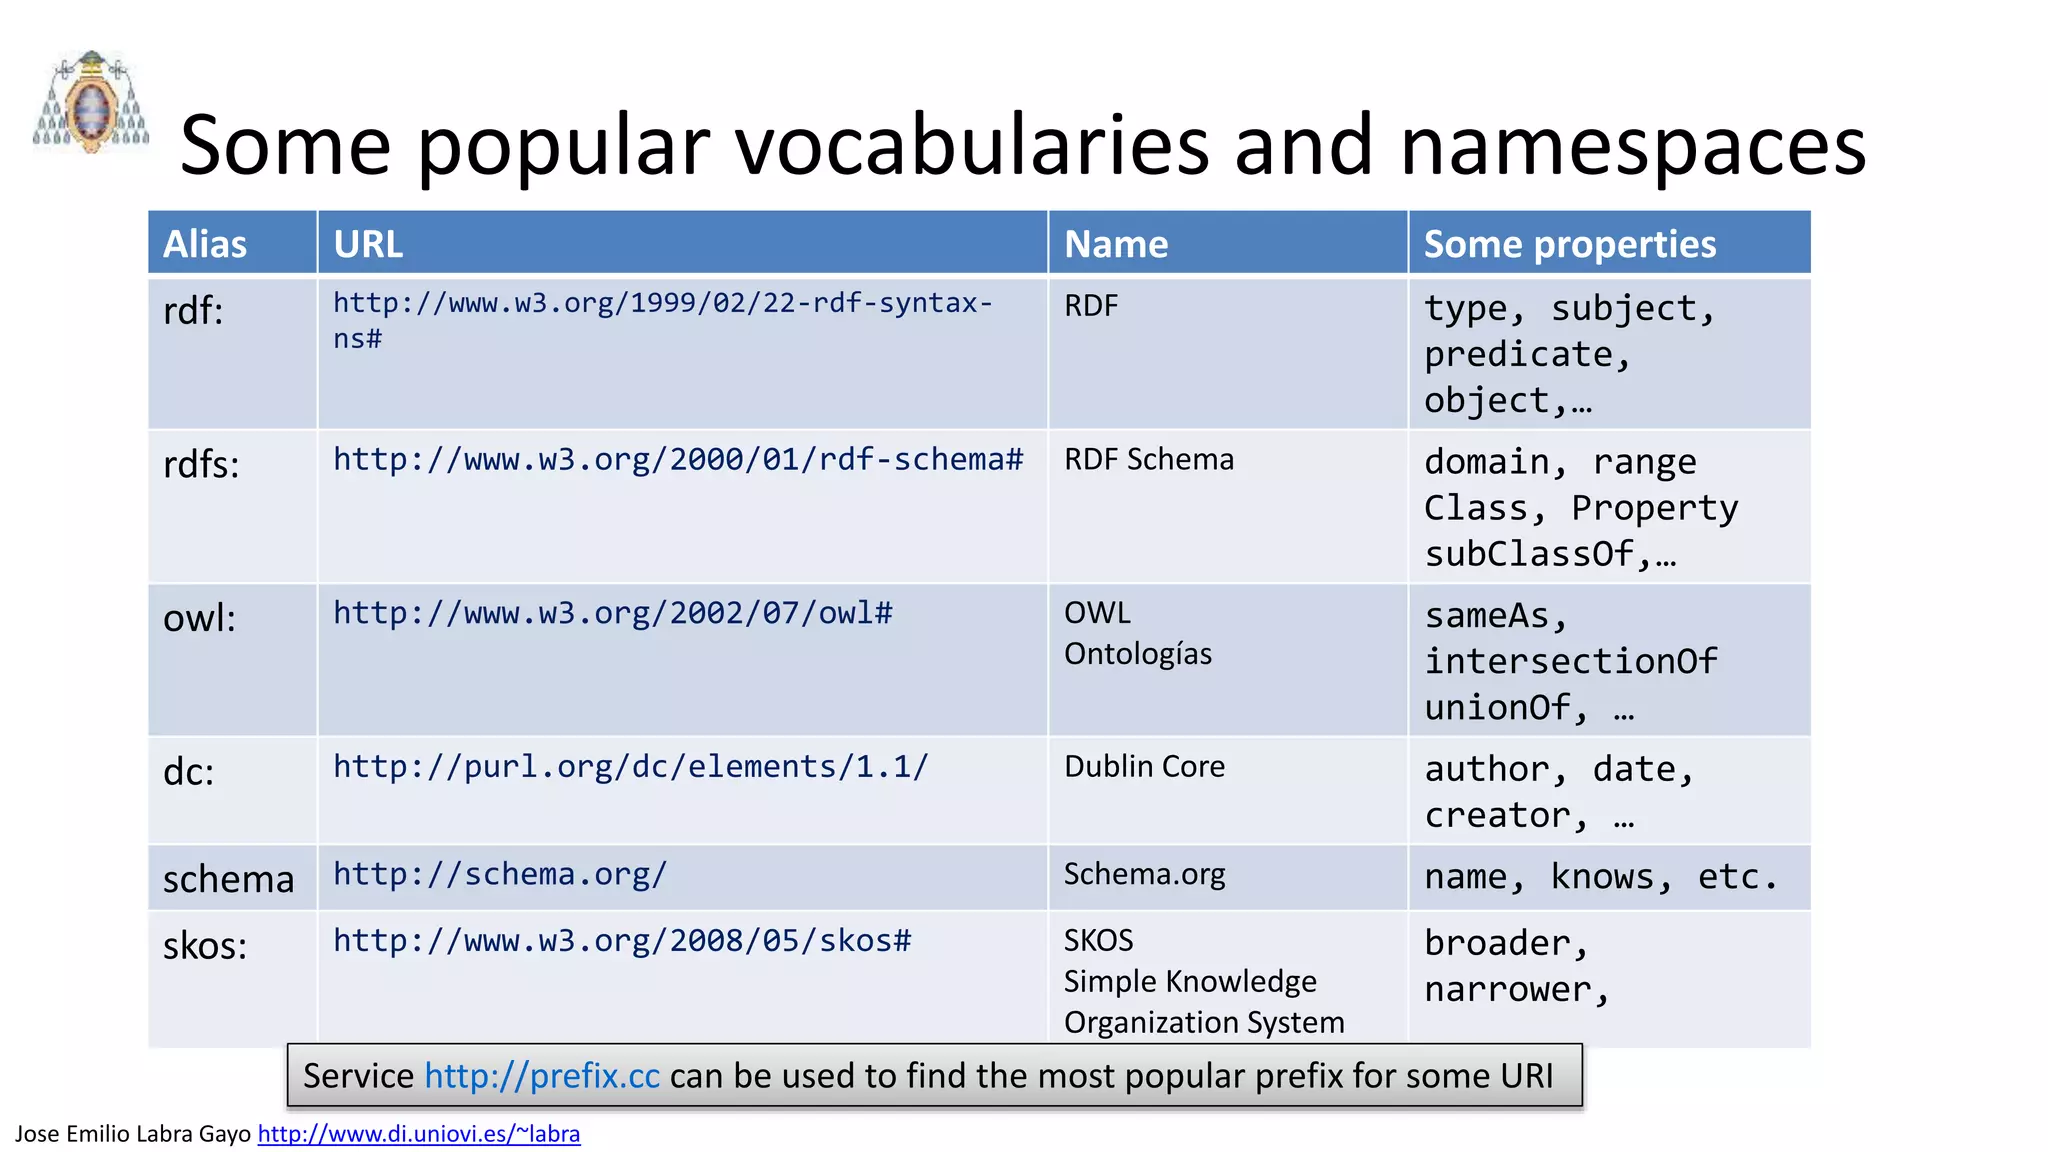Click the purl.org Dublin Core URL
2048x1152 pixels.
coord(630,767)
